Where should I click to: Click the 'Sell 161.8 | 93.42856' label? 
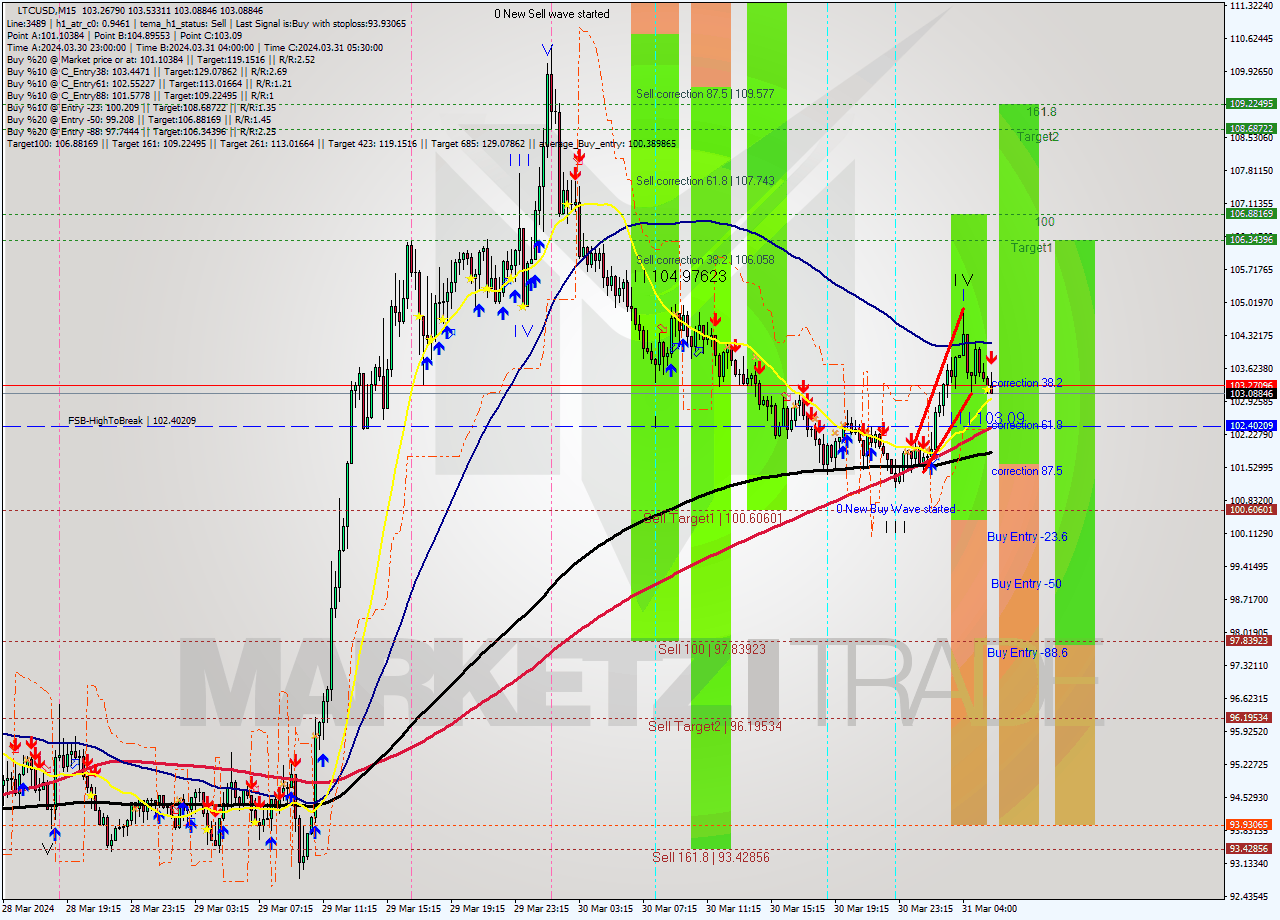[711, 857]
